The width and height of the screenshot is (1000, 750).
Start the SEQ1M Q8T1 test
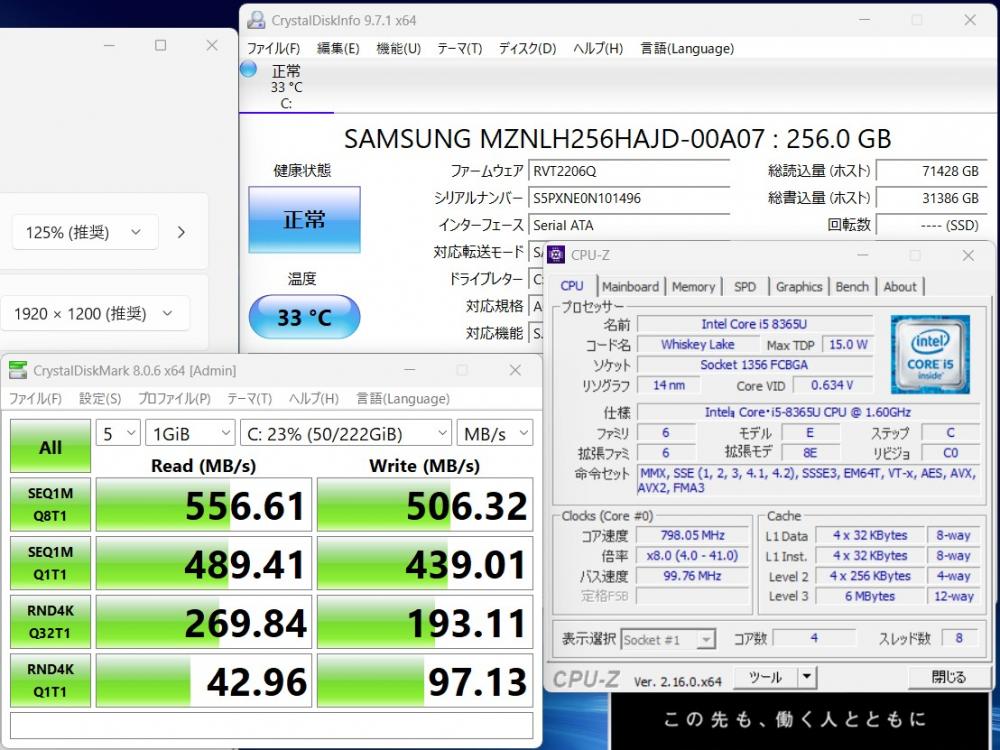click(x=50, y=504)
